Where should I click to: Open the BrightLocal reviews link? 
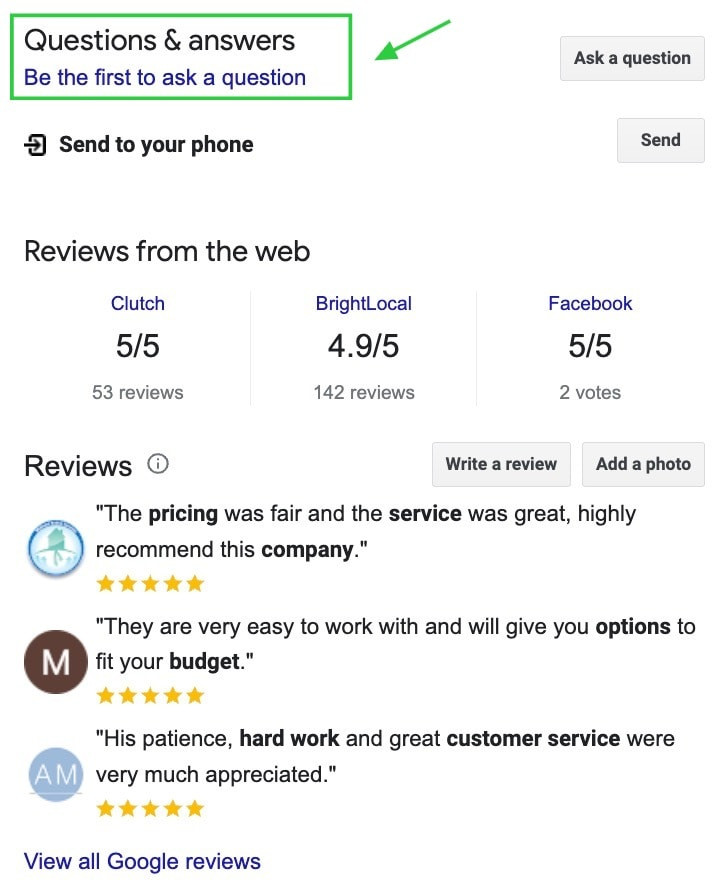coord(364,304)
